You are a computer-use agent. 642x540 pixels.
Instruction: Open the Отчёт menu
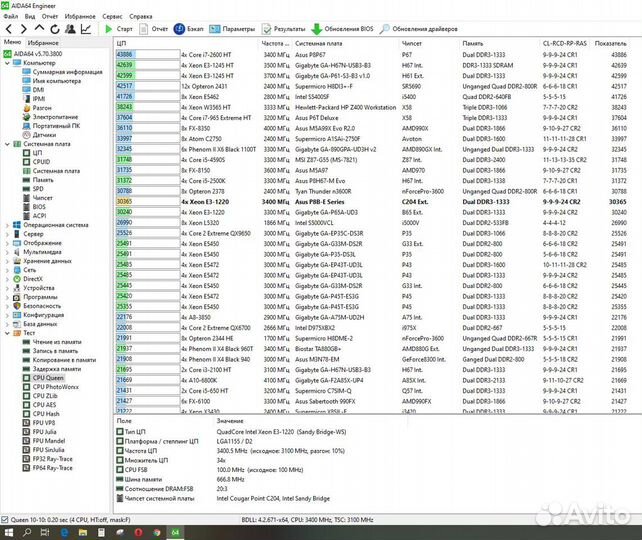50,16
